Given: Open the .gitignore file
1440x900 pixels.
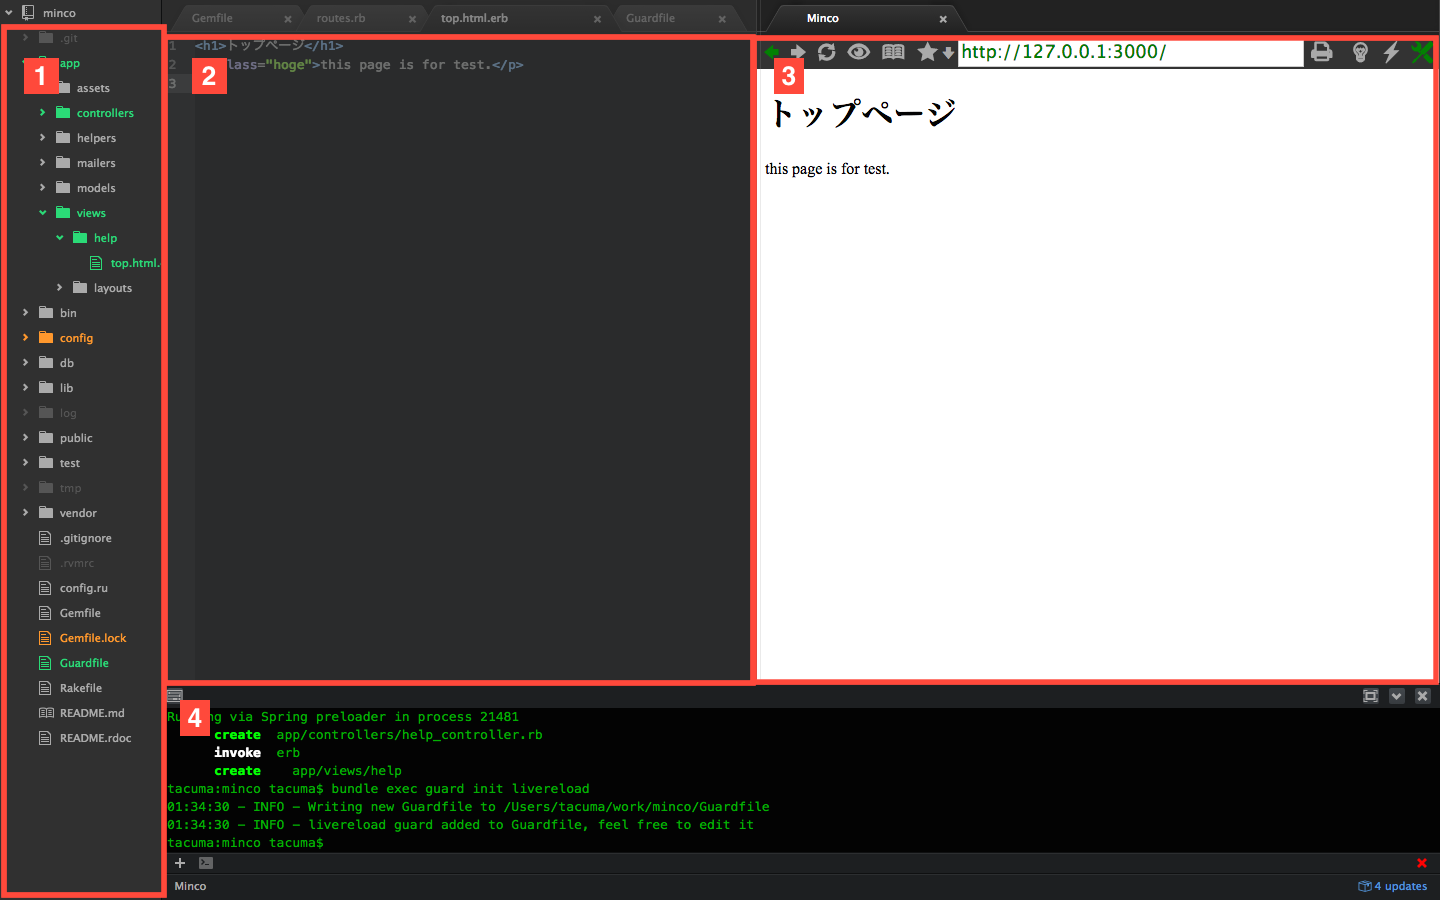Looking at the screenshot, I should coord(75,538).
